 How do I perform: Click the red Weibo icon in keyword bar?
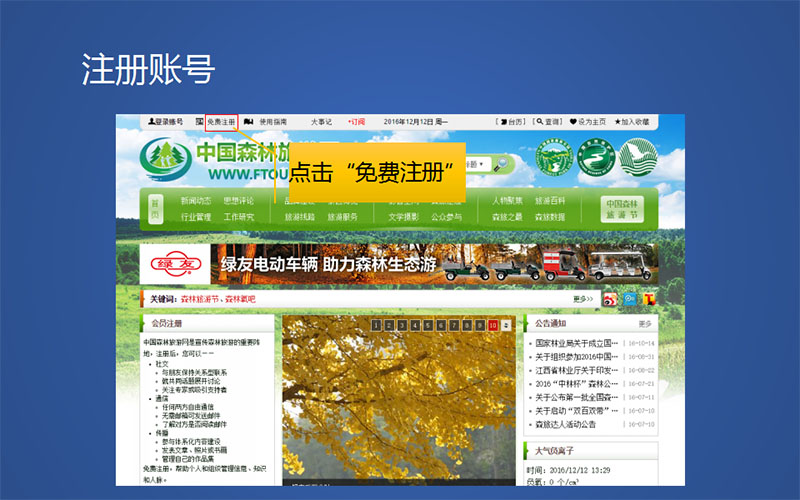(611, 299)
